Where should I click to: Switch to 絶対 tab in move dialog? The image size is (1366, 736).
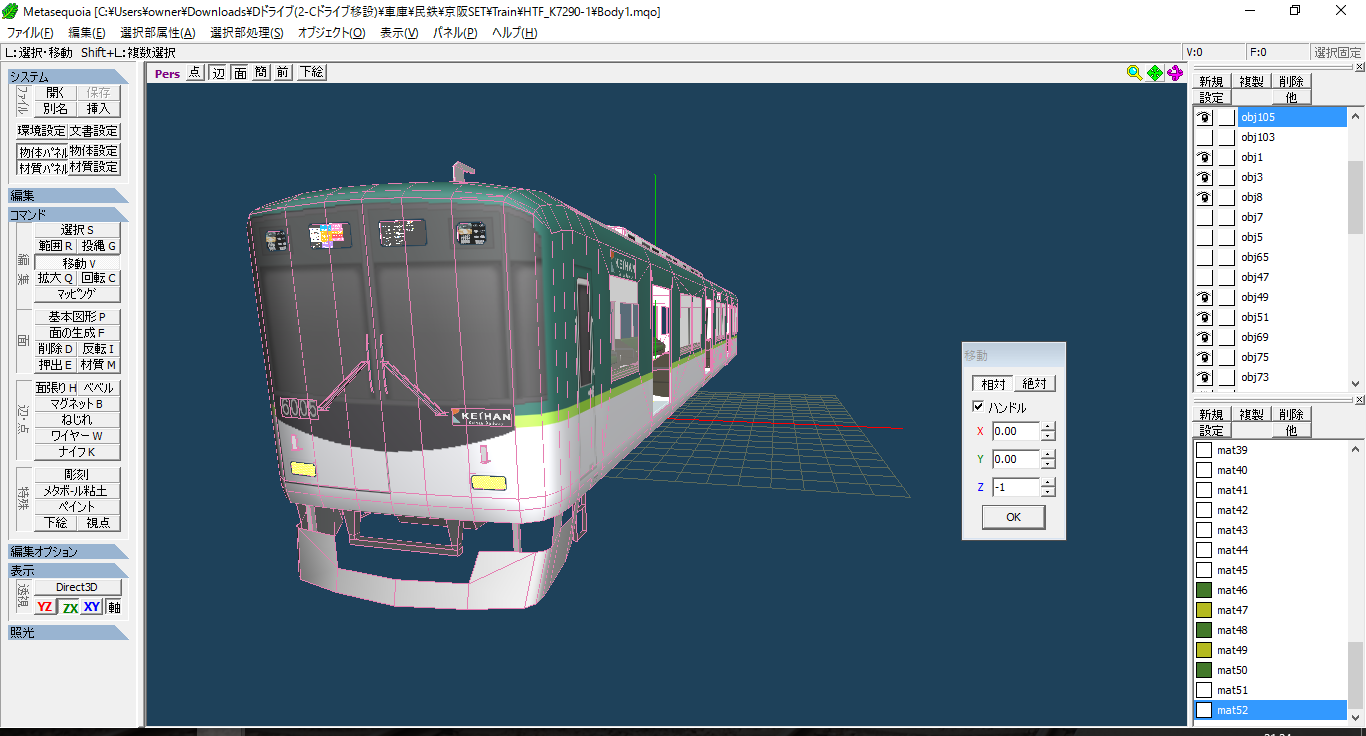click(1034, 384)
